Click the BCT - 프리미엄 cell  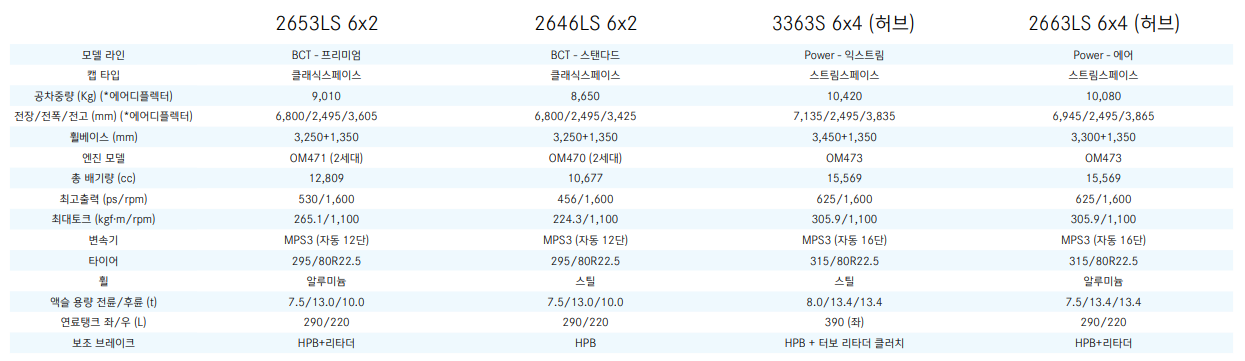pyautogui.click(x=327, y=54)
